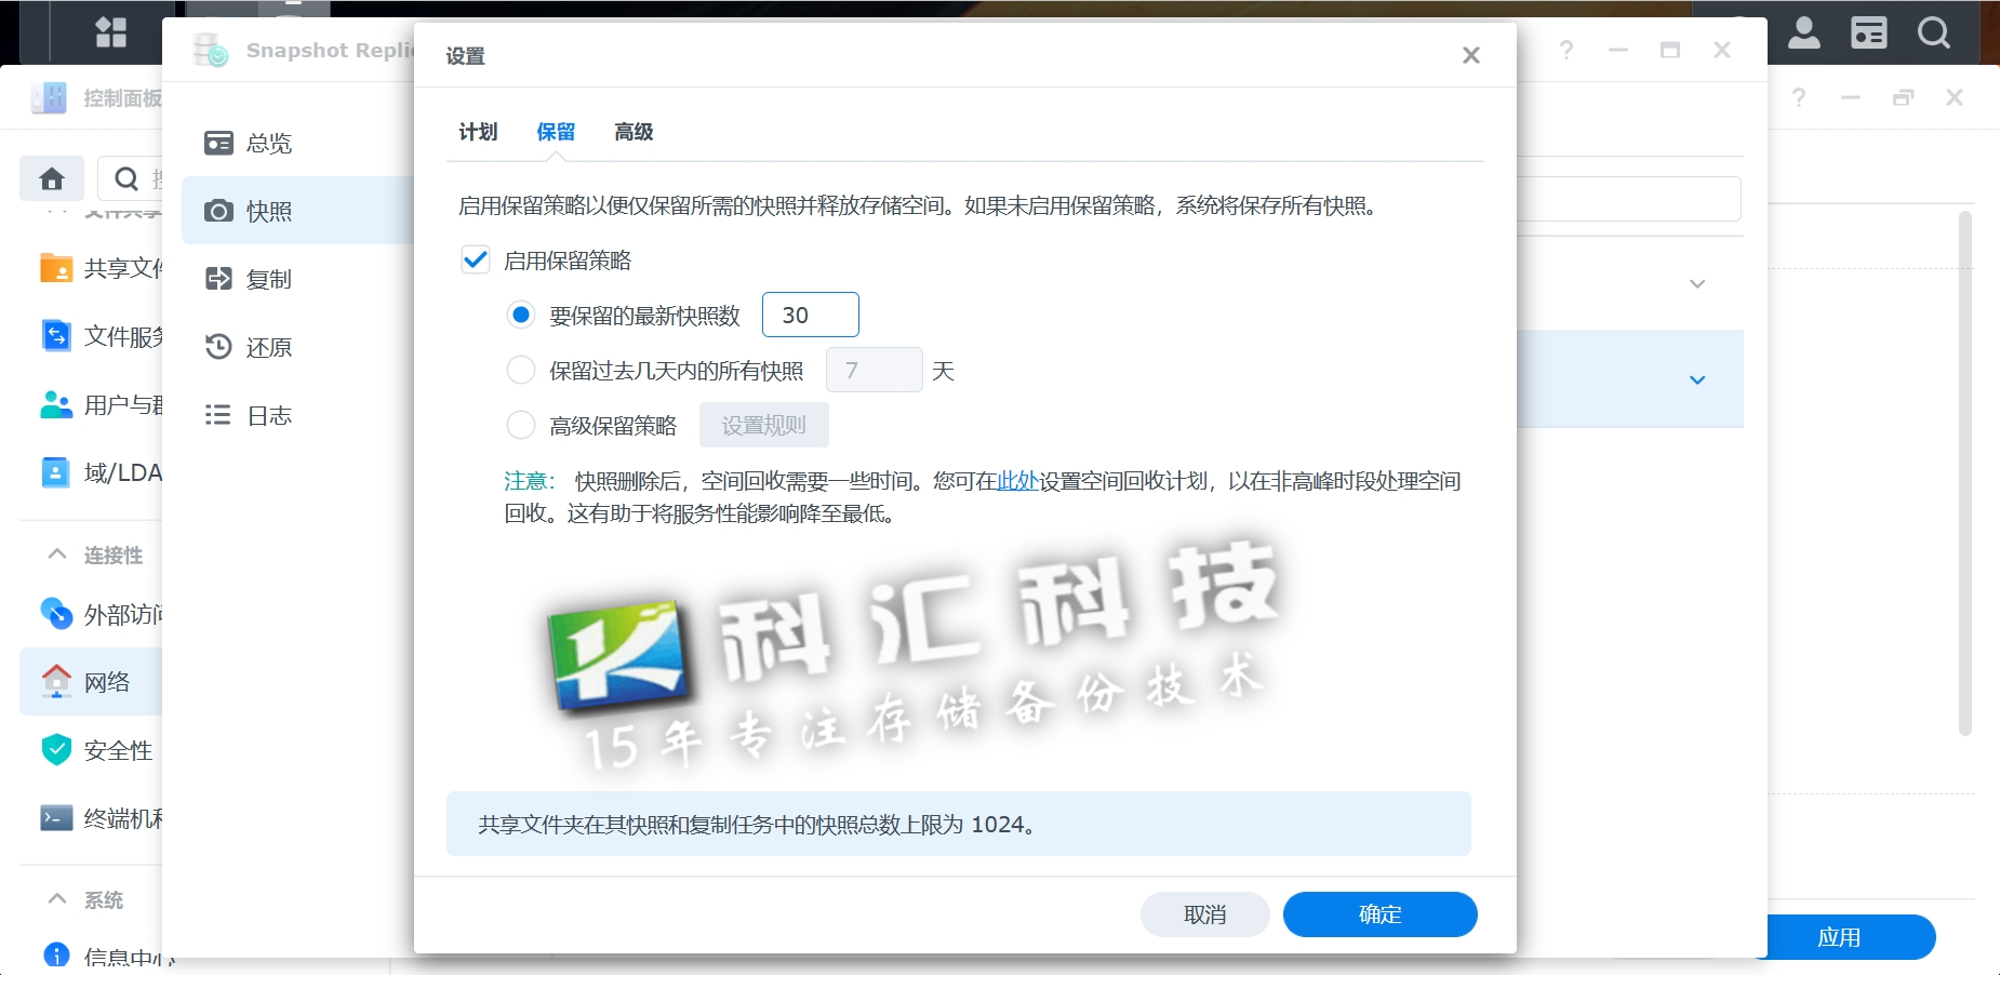Viewport: 2000px width, 1007px height.
Task: Click the 设置规则 button
Action: (763, 425)
